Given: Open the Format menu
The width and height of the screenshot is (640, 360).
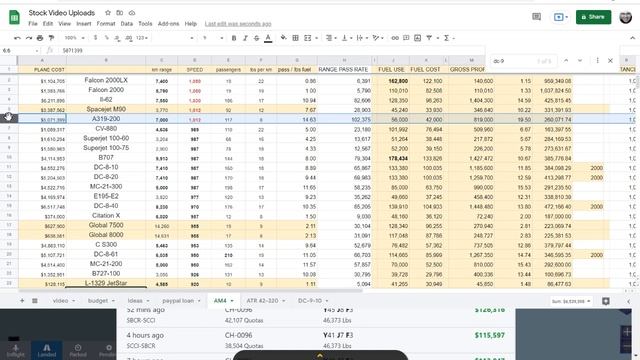Looking at the screenshot, I should click(x=106, y=24).
